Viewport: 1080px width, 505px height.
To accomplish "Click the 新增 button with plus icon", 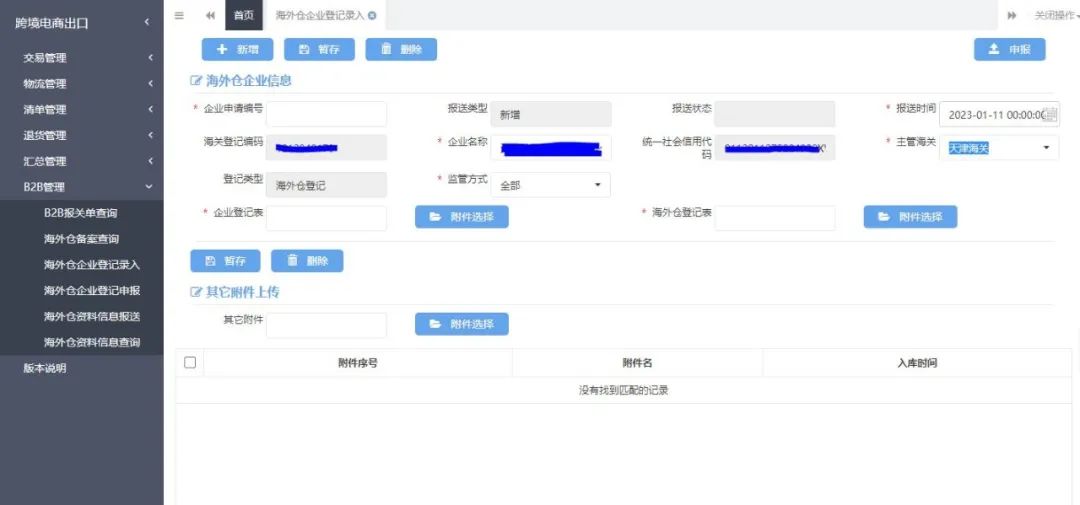I will (x=237, y=49).
